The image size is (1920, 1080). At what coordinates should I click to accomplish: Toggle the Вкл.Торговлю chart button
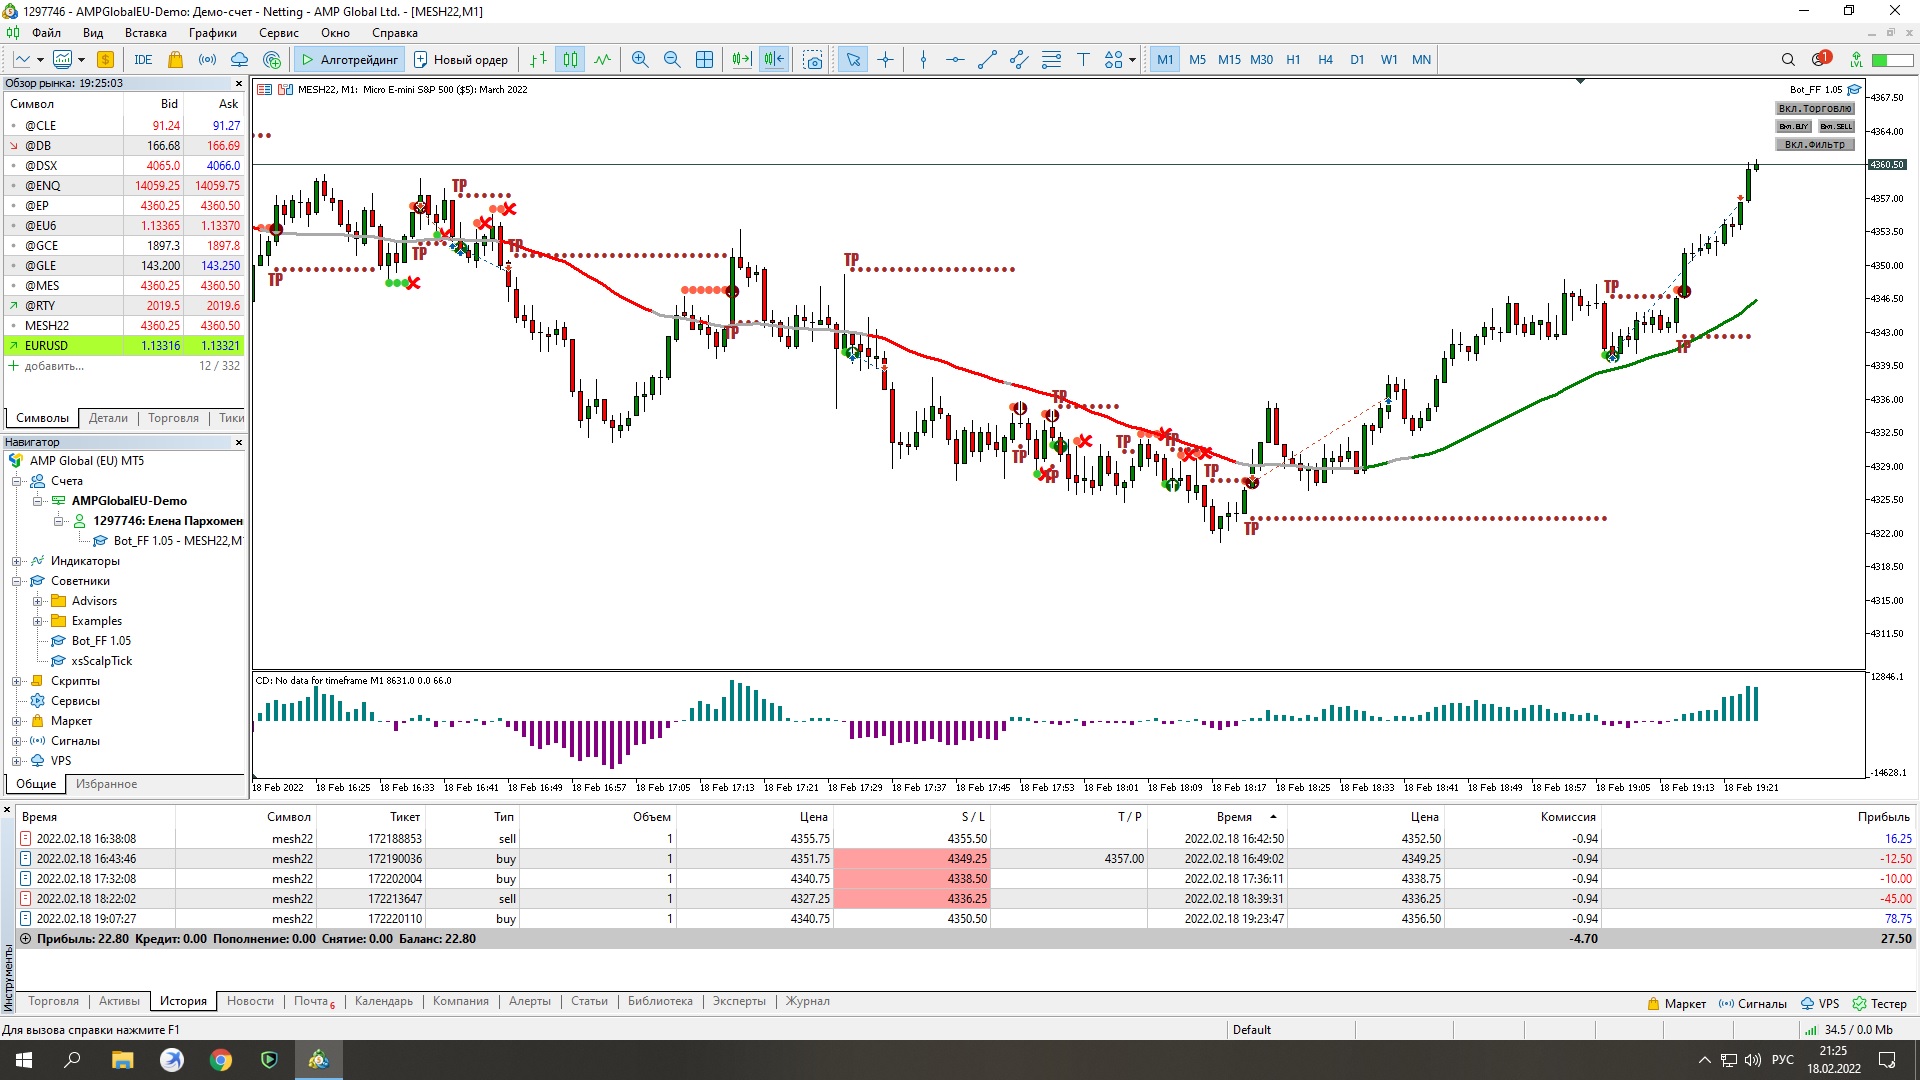1814,108
